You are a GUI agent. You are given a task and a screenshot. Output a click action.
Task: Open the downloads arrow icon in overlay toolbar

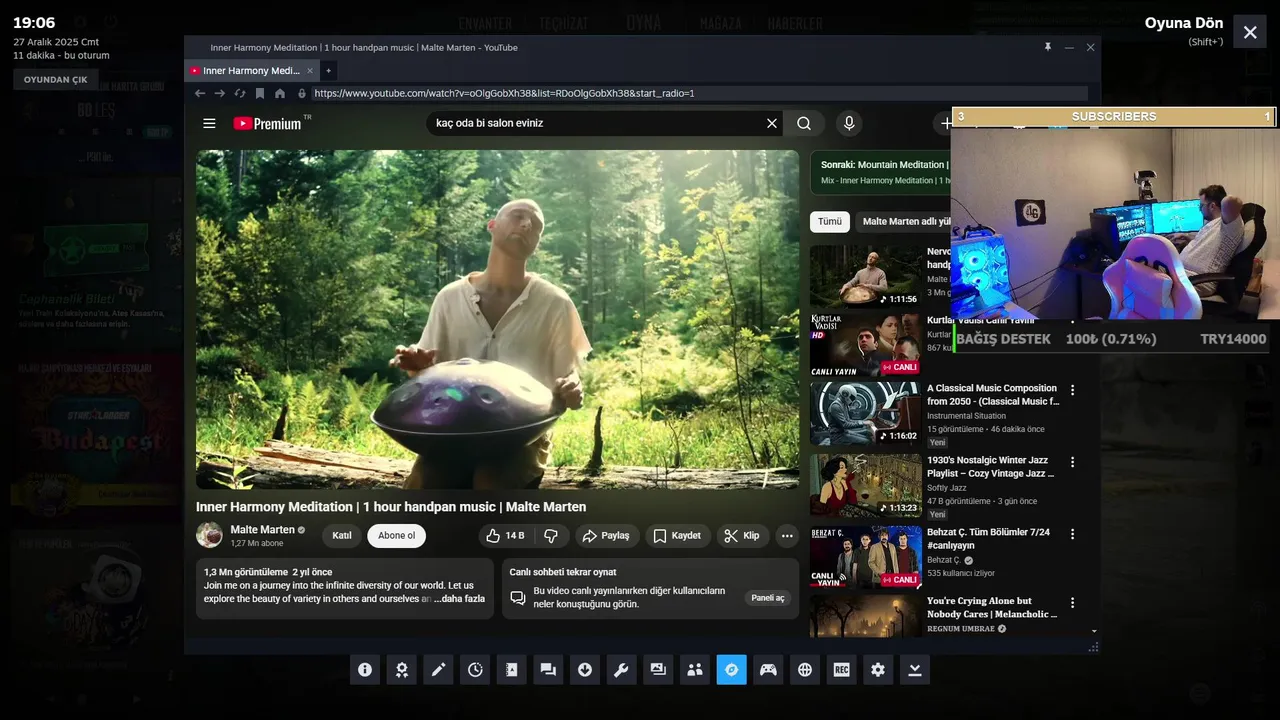coord(585,670)
